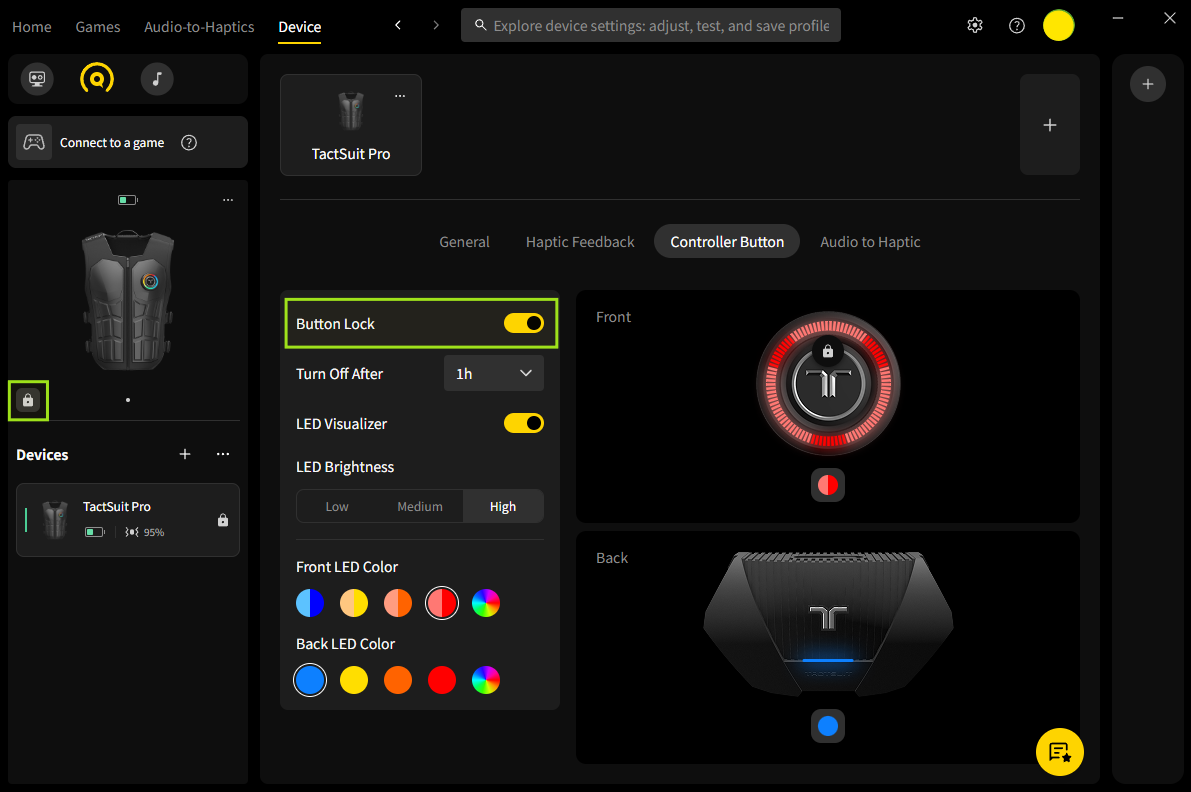This screenshot has width=1191, height=792.
Task: Click the gamepad icon beside Connect to a game
Action: (34, 142)
